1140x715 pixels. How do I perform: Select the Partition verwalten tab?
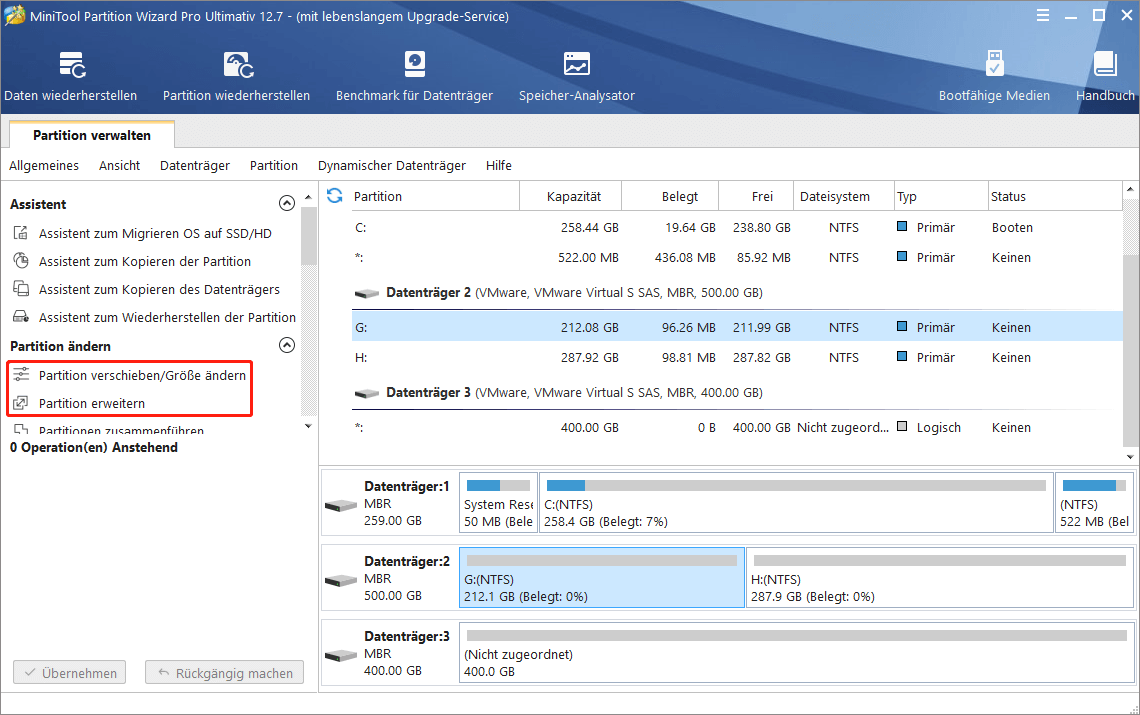tap(92, 135)
